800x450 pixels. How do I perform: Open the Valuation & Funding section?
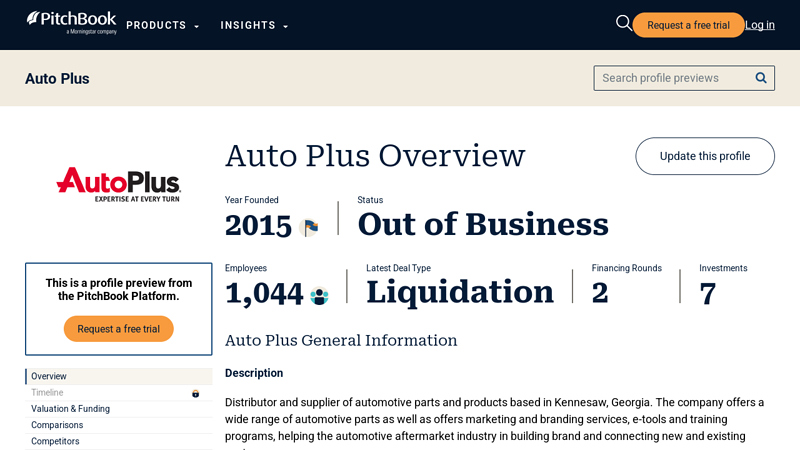click(x=118, y=409)
